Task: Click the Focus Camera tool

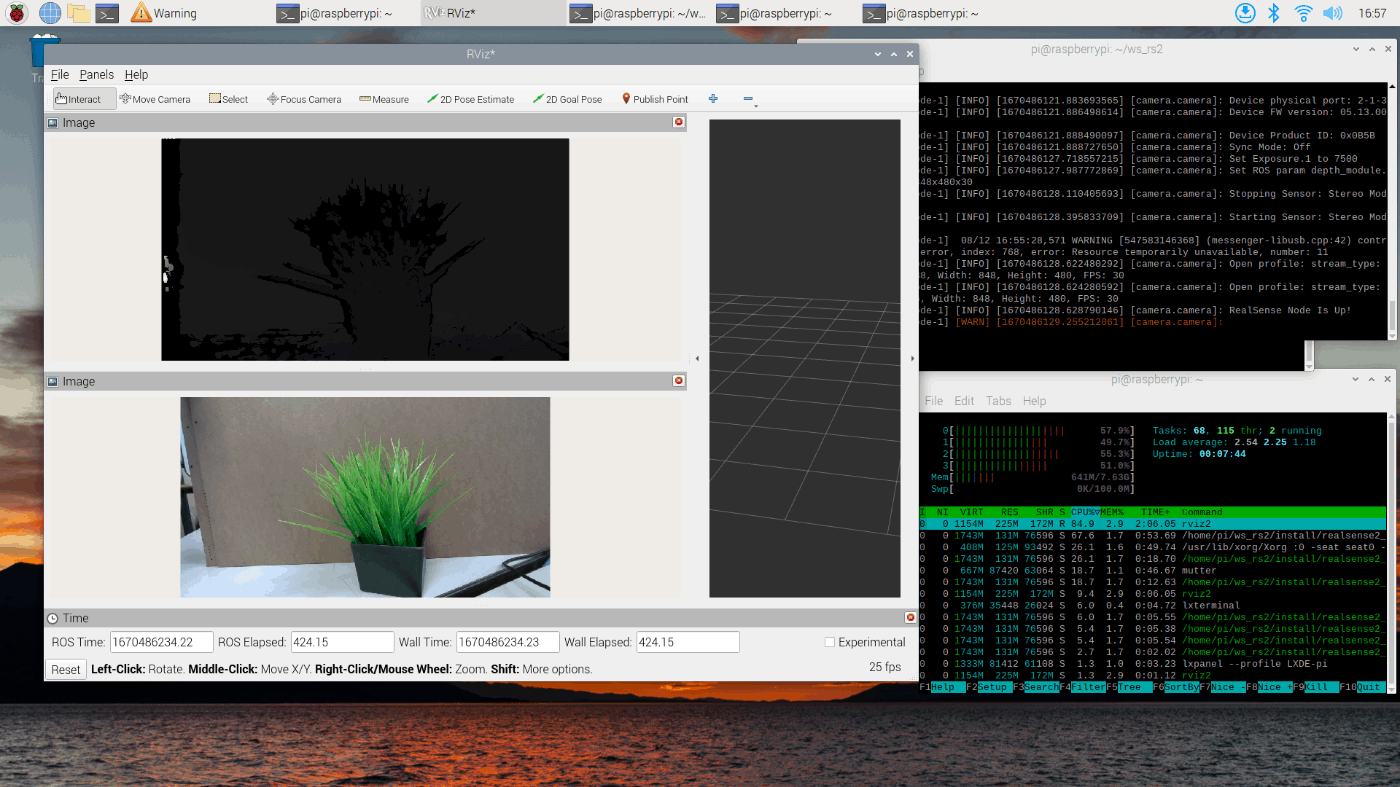Action: pyautogui.click(x=303, y=99)
